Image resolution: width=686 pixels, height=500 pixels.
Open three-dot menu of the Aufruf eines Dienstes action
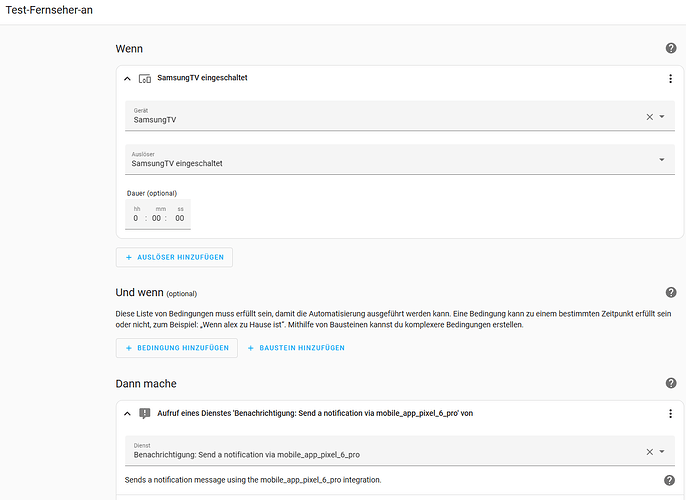click(x=670, y=413)
